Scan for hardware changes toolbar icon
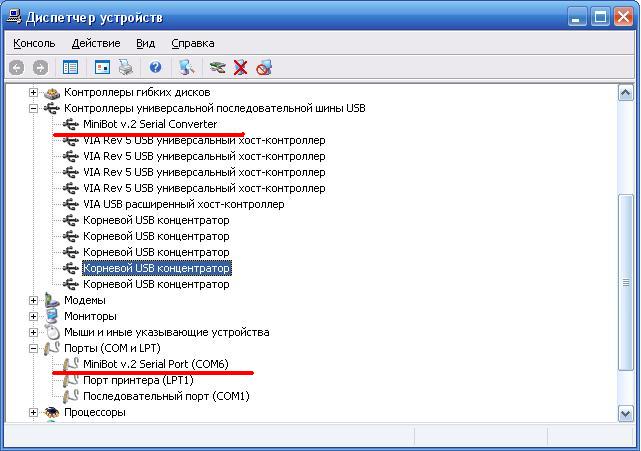The image size is (641, 451). (x=187, y=67)
